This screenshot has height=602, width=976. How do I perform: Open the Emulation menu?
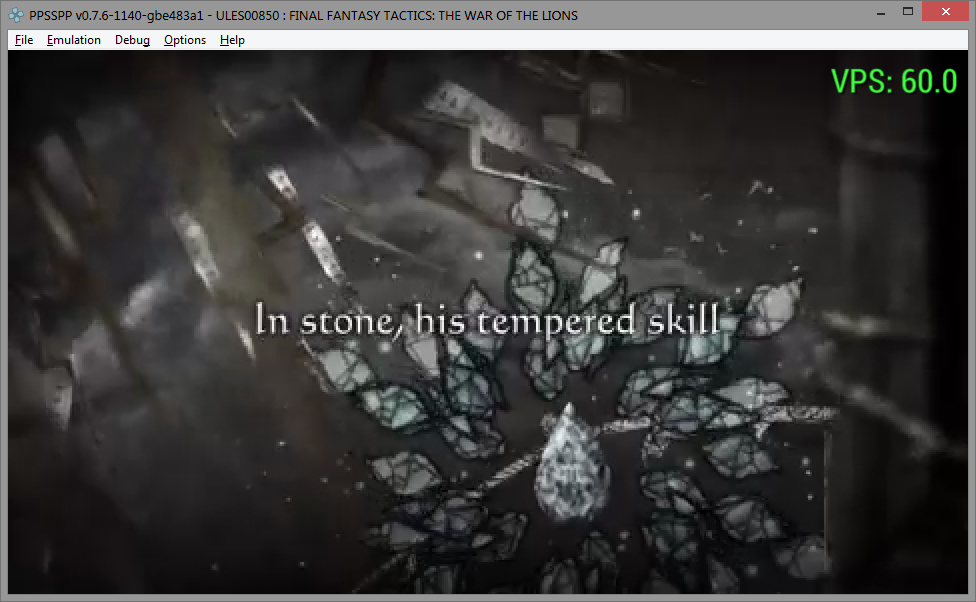click(x=74, y=40)
